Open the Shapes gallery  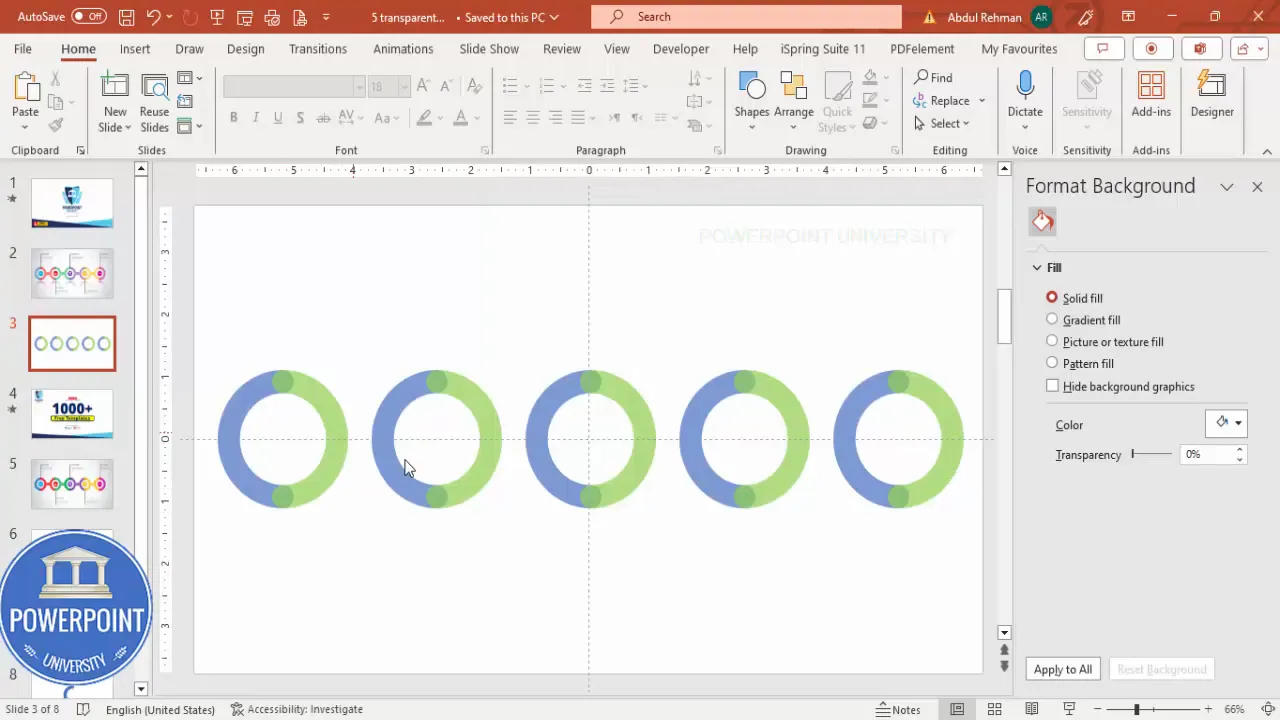coord(752,97)
